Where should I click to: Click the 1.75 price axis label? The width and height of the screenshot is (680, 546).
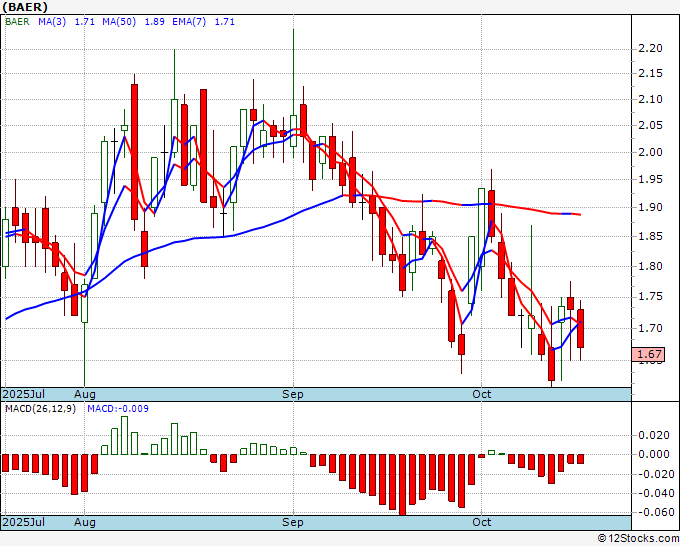tap(651, 297)
